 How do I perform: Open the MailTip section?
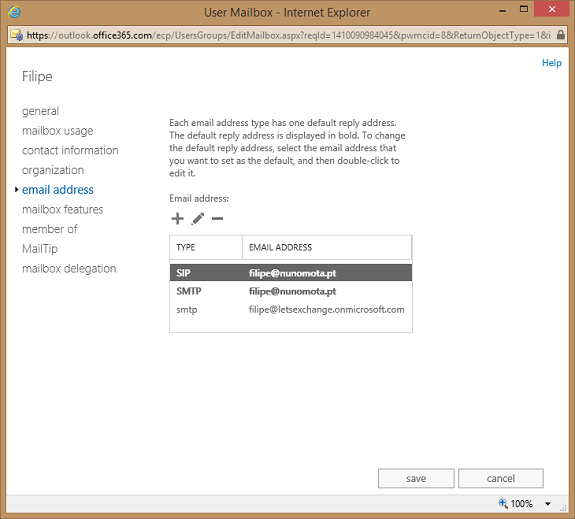[40, 249]
